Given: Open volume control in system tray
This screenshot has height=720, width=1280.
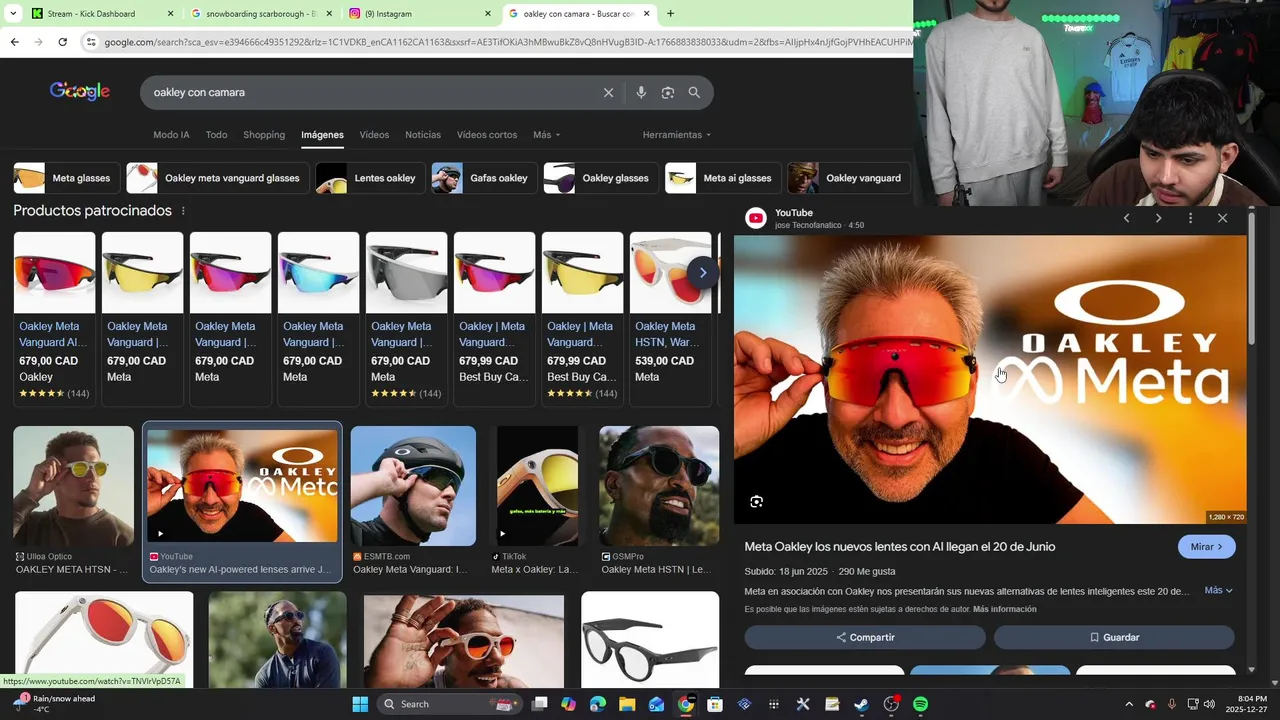Looking at the screenshot, I should point(1209,704).
